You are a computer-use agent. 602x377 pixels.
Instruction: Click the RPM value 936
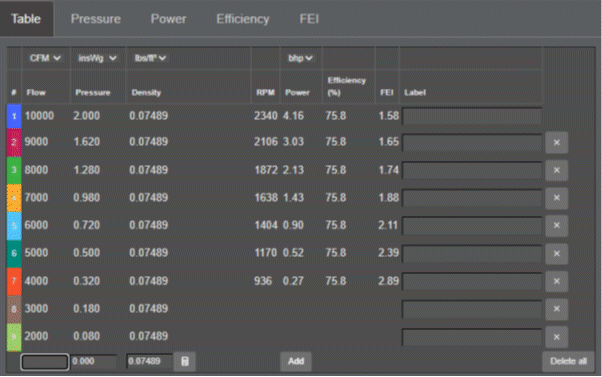pyautogui.click(x=263, y=281)
